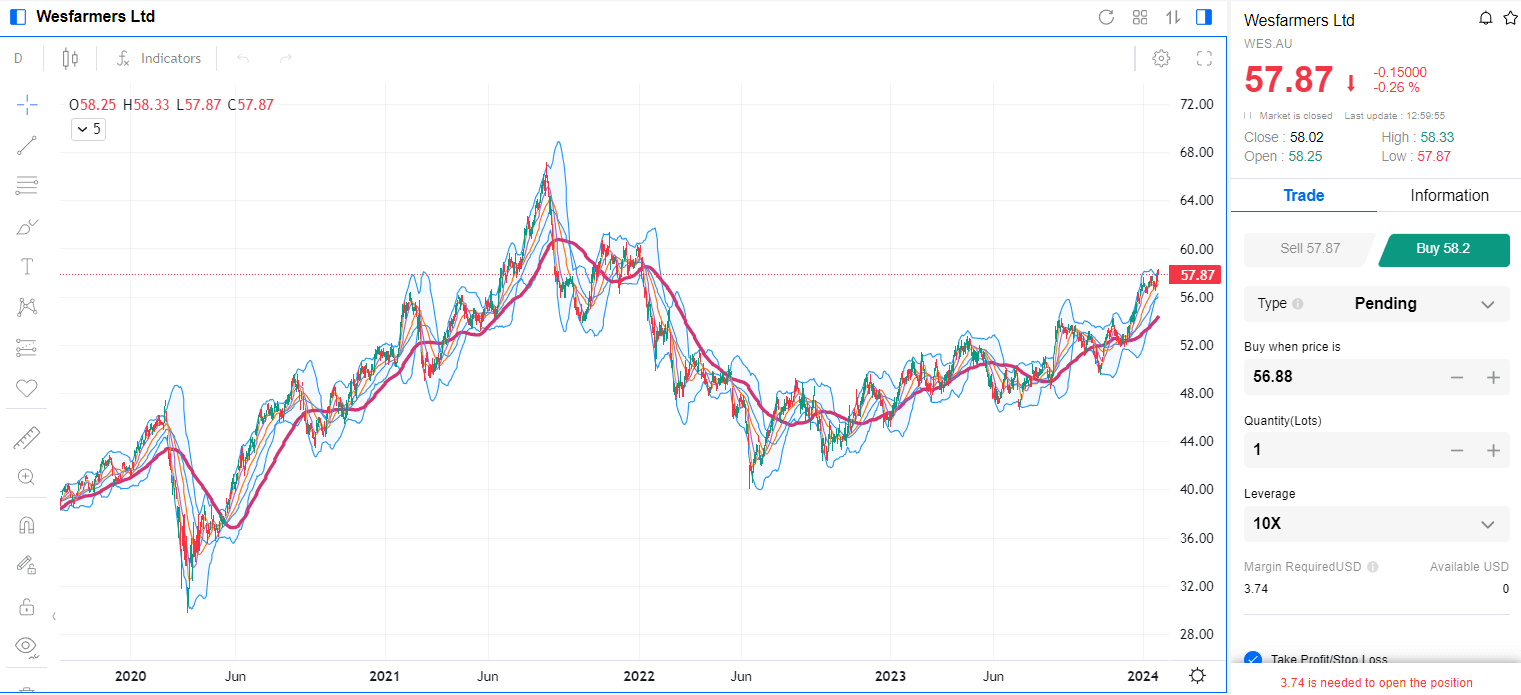Select the trend line drawing tool

tap(27, 146)
